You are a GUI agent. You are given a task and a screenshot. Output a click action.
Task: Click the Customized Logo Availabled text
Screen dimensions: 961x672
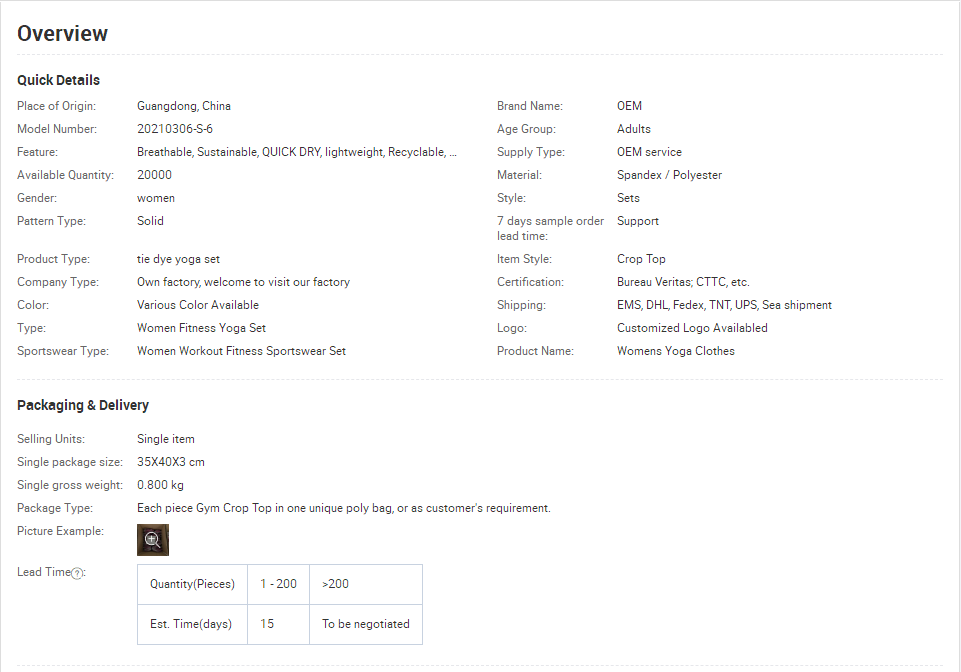(692, 328)
